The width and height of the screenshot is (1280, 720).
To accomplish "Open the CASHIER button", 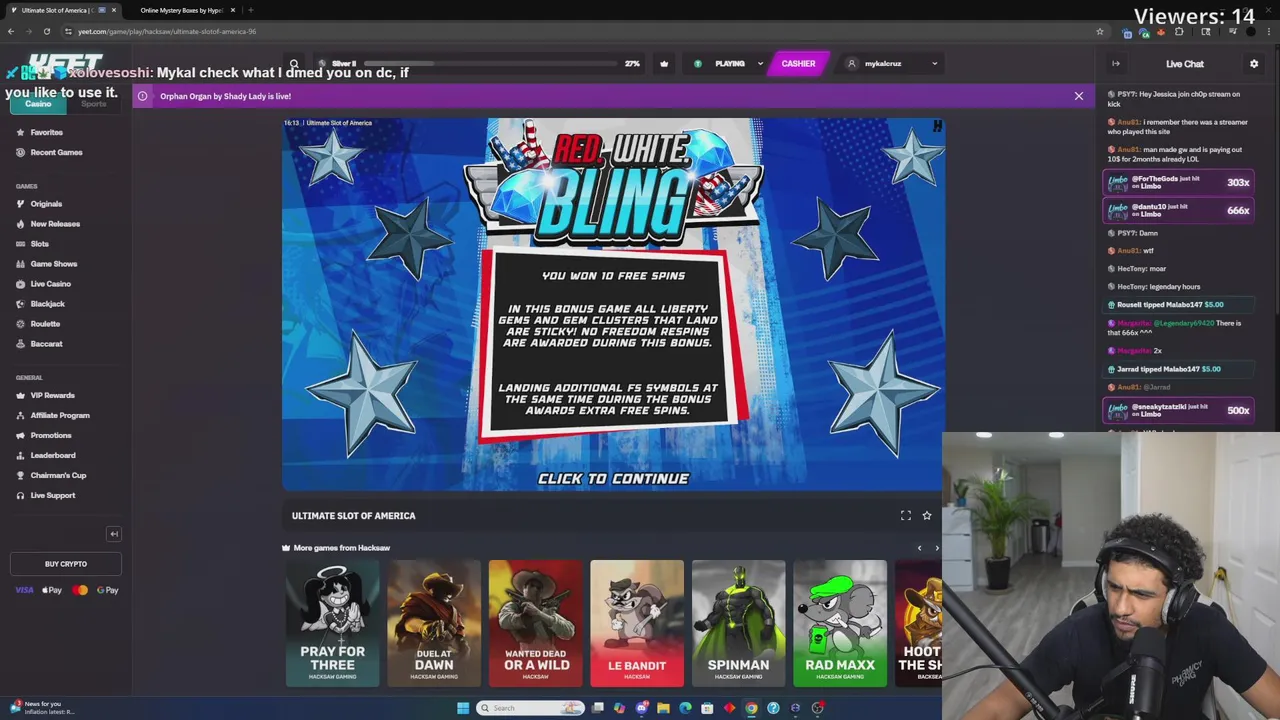I will [798, 64].
